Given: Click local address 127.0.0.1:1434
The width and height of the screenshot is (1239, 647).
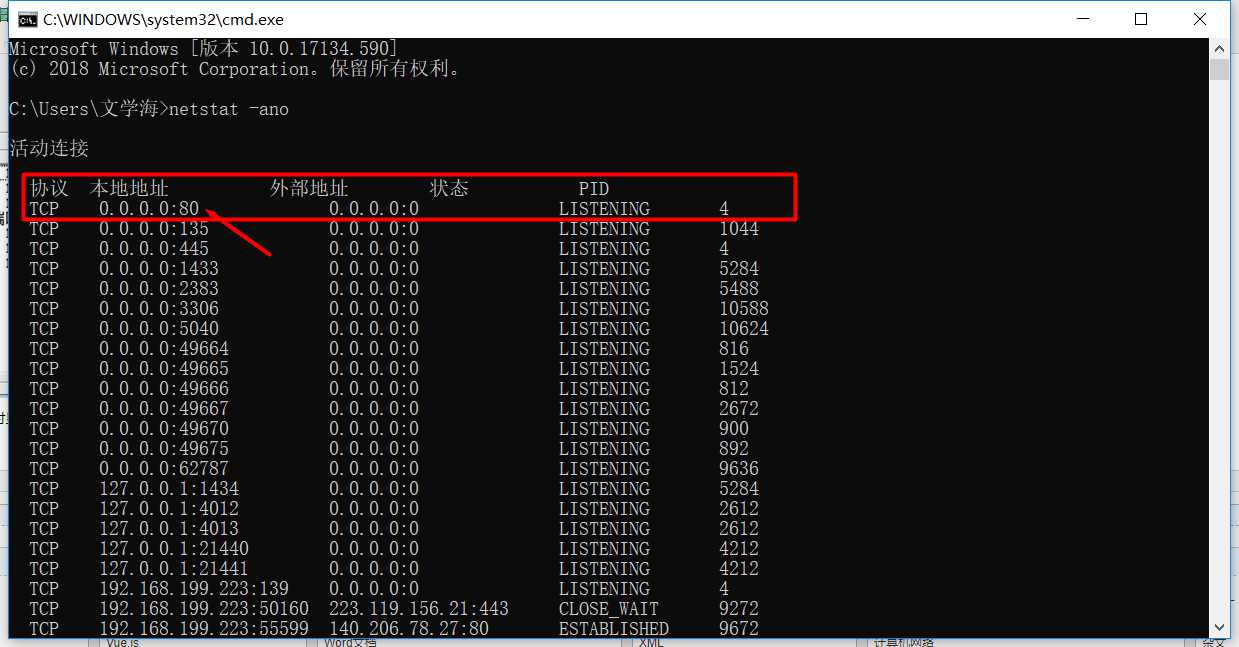Looking at the screenshot, I should coord(169,489).
